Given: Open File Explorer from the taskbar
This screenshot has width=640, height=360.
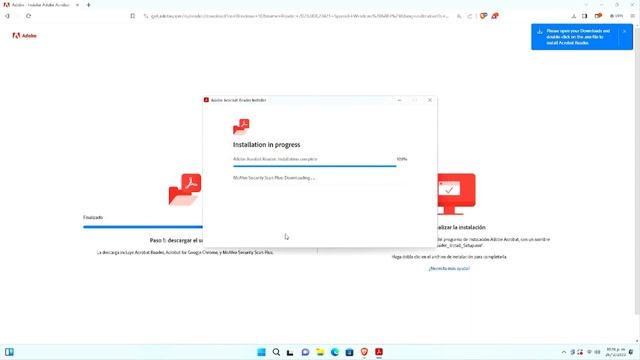Looking at the screenshot, I should coord(320,352).
